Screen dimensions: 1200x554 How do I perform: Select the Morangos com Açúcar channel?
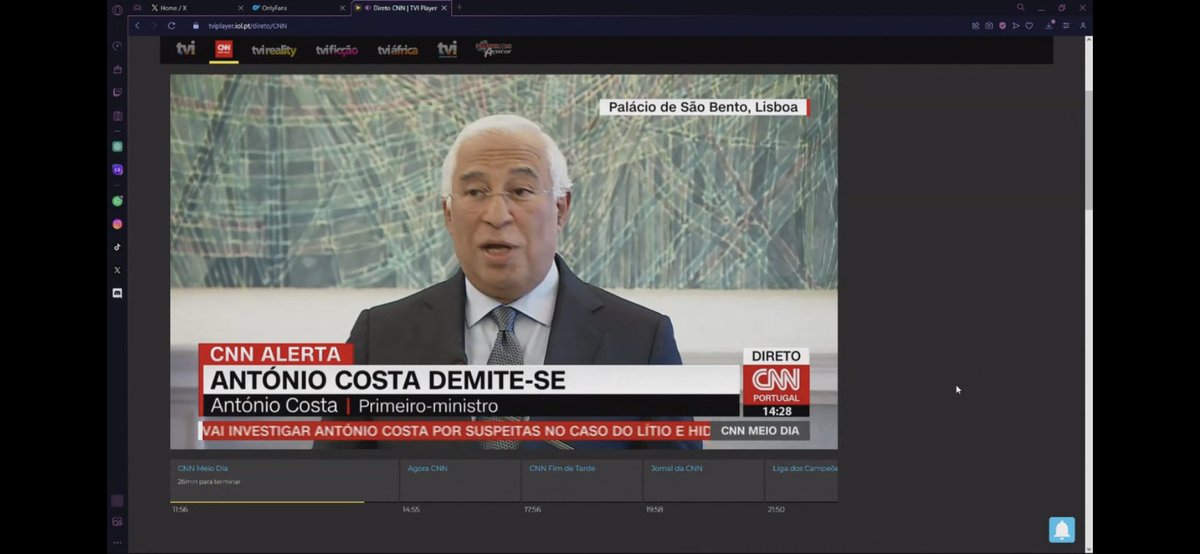pos(493,48)
